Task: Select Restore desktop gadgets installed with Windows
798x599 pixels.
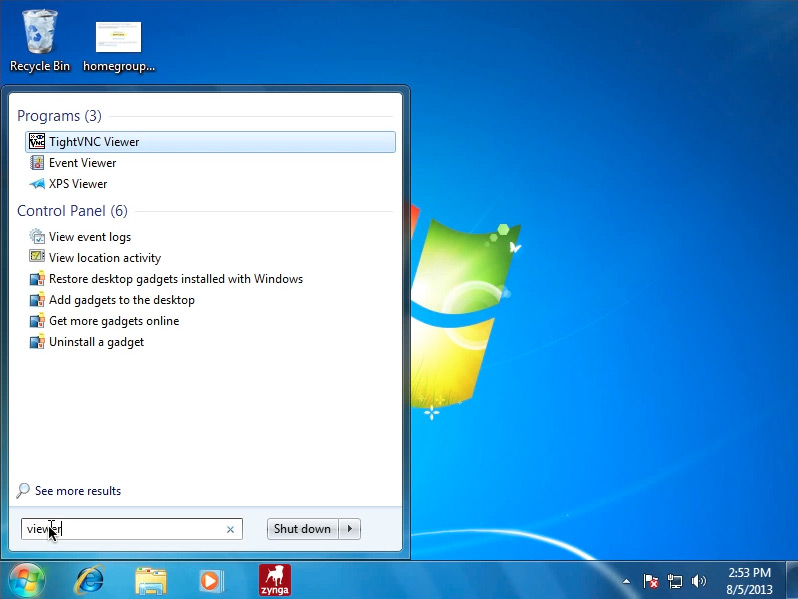Action: coord(176,279)
